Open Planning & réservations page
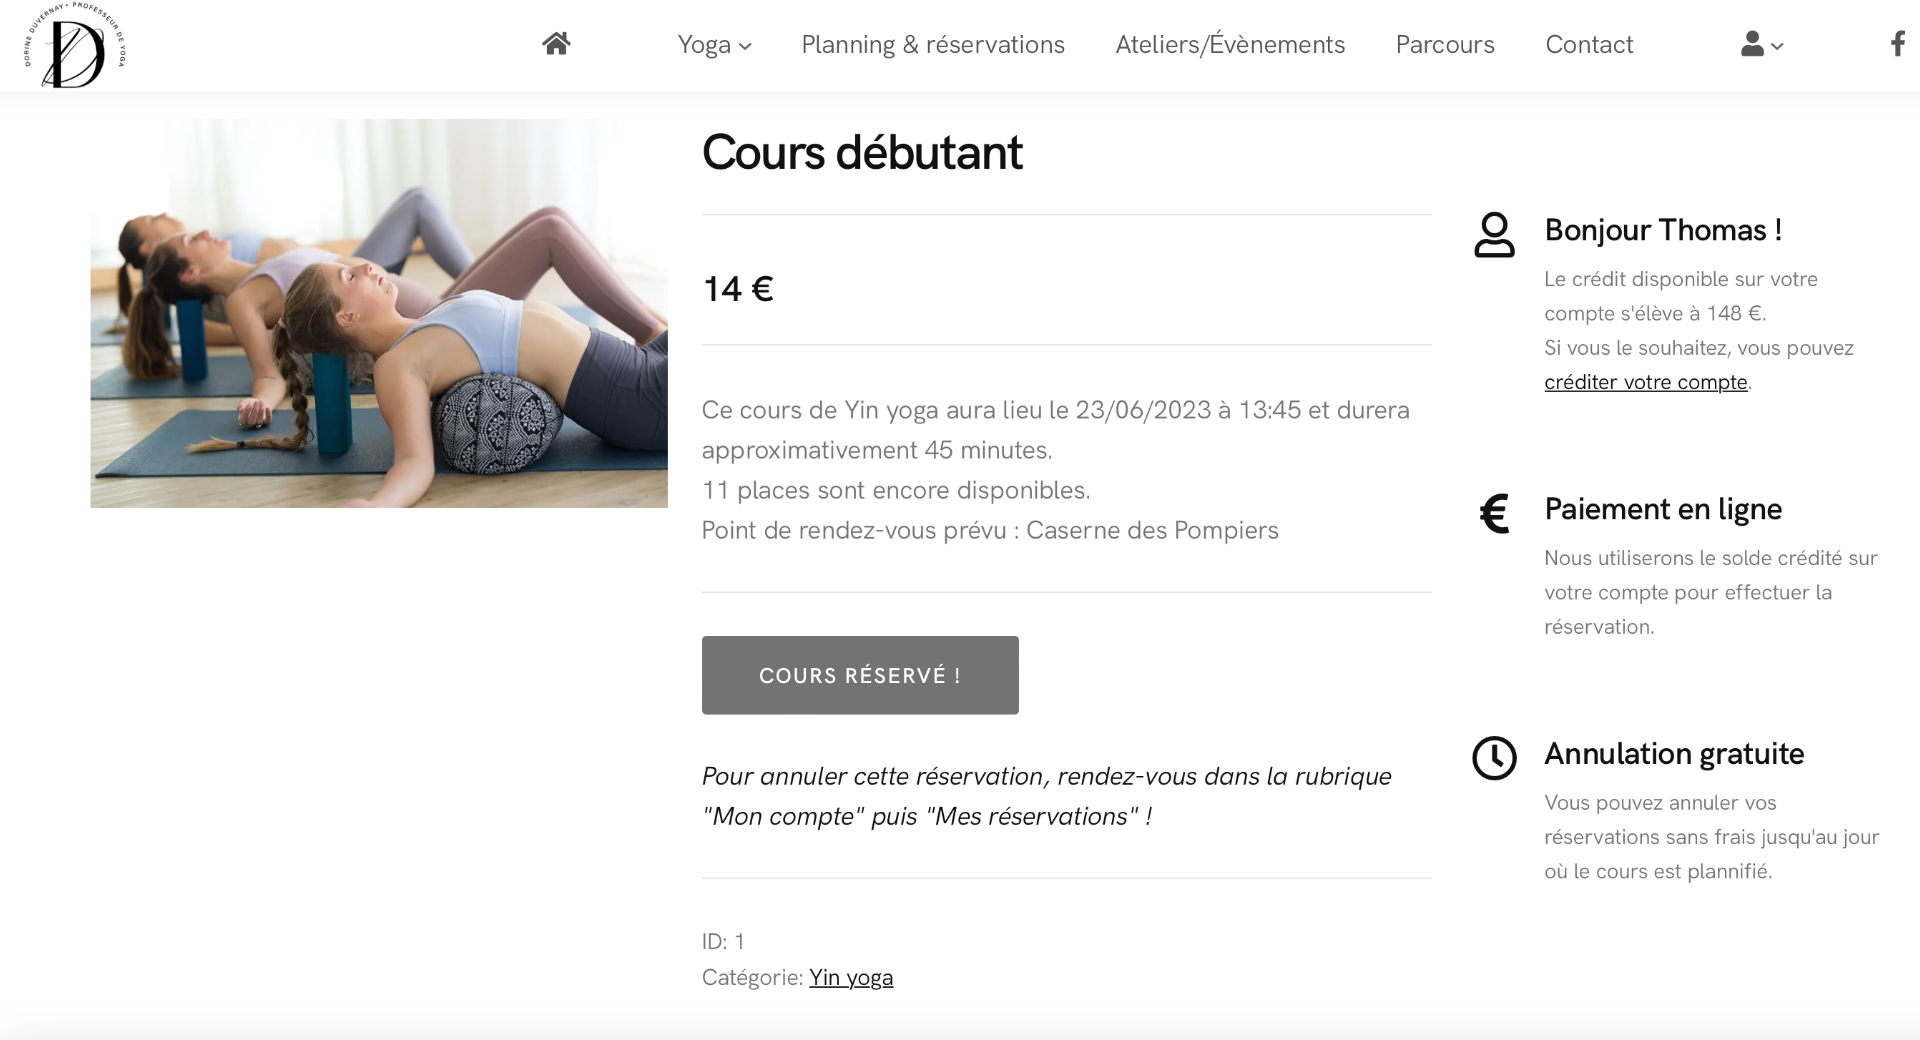1920x1040 pixels. 933,45
